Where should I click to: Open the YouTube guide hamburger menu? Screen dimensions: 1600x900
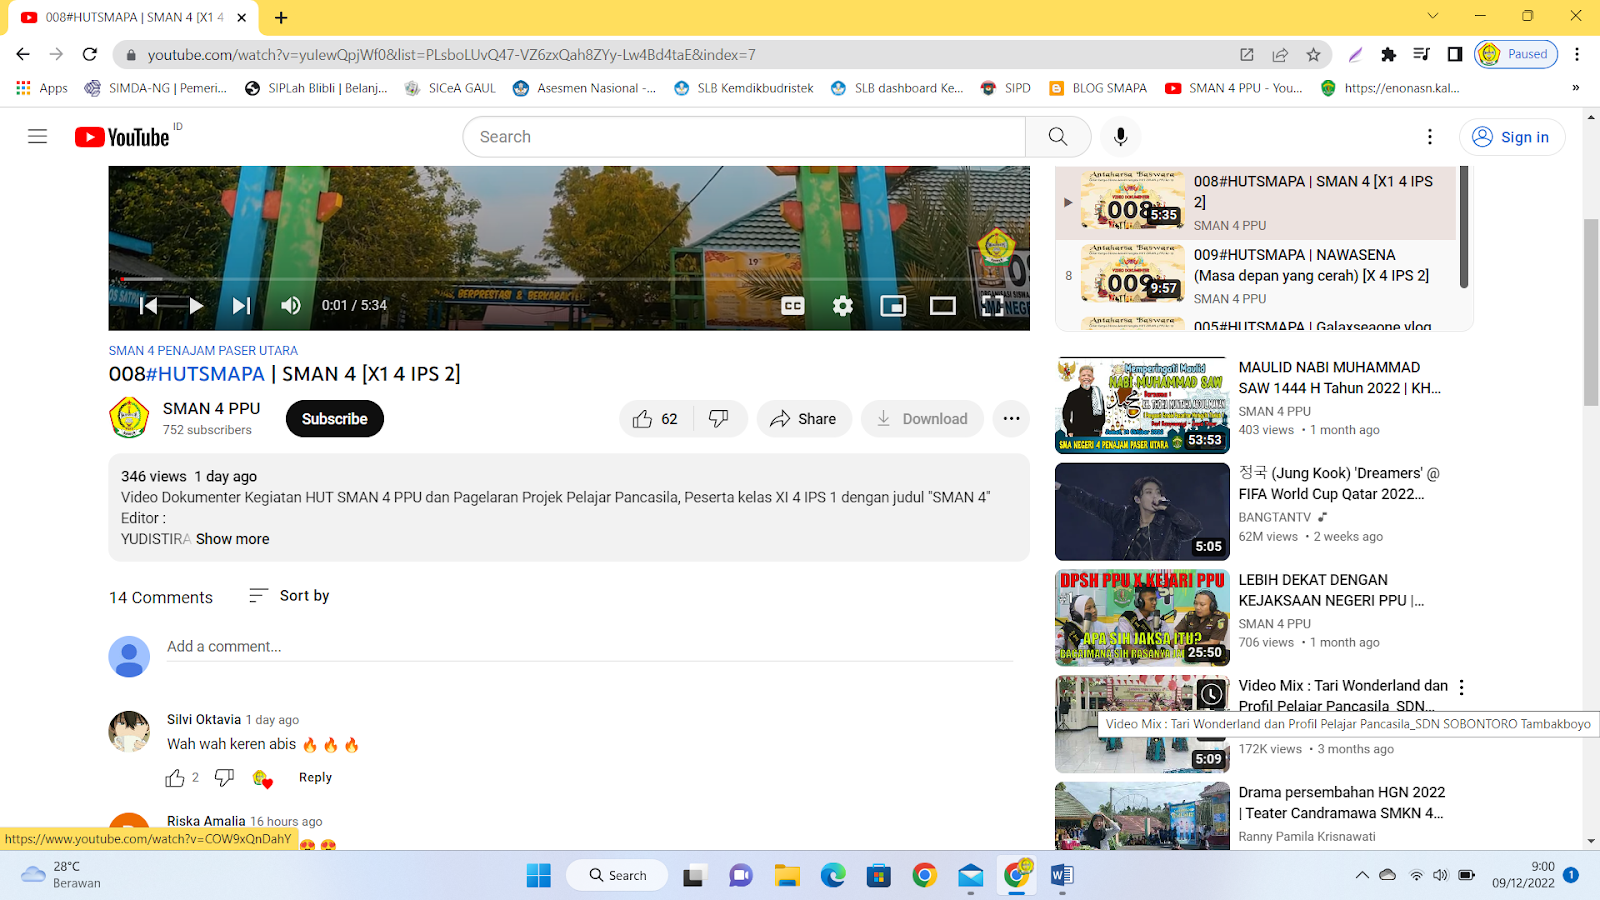tap(37, 137)
